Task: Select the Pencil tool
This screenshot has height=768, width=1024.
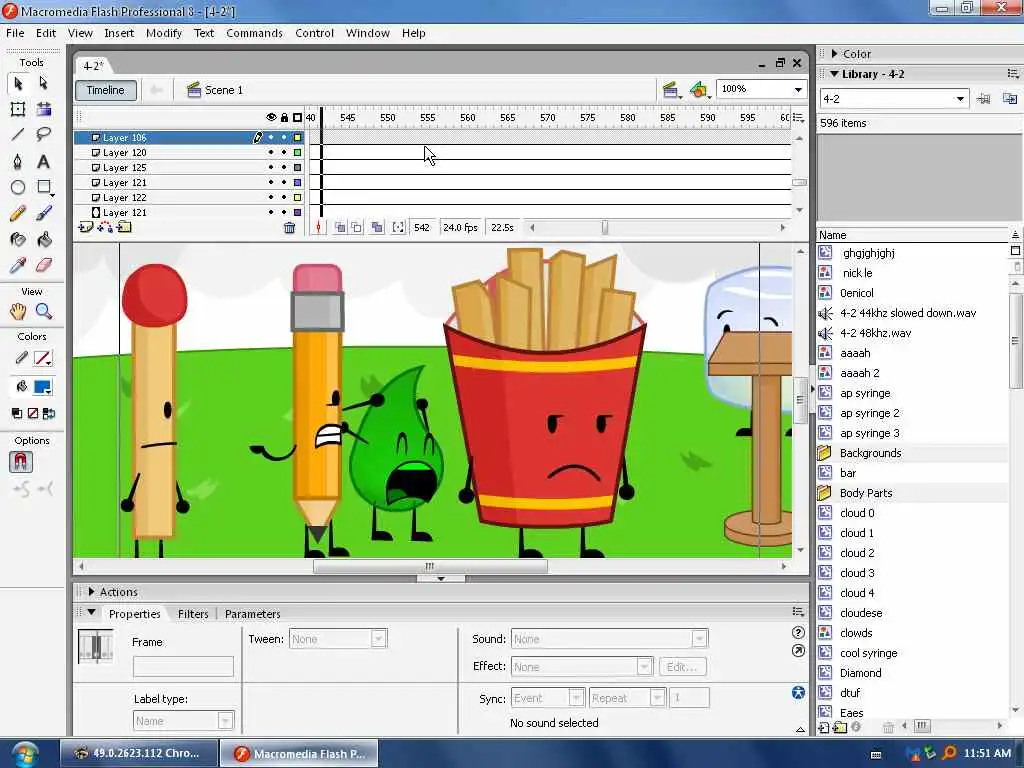Action: point(18,214)
